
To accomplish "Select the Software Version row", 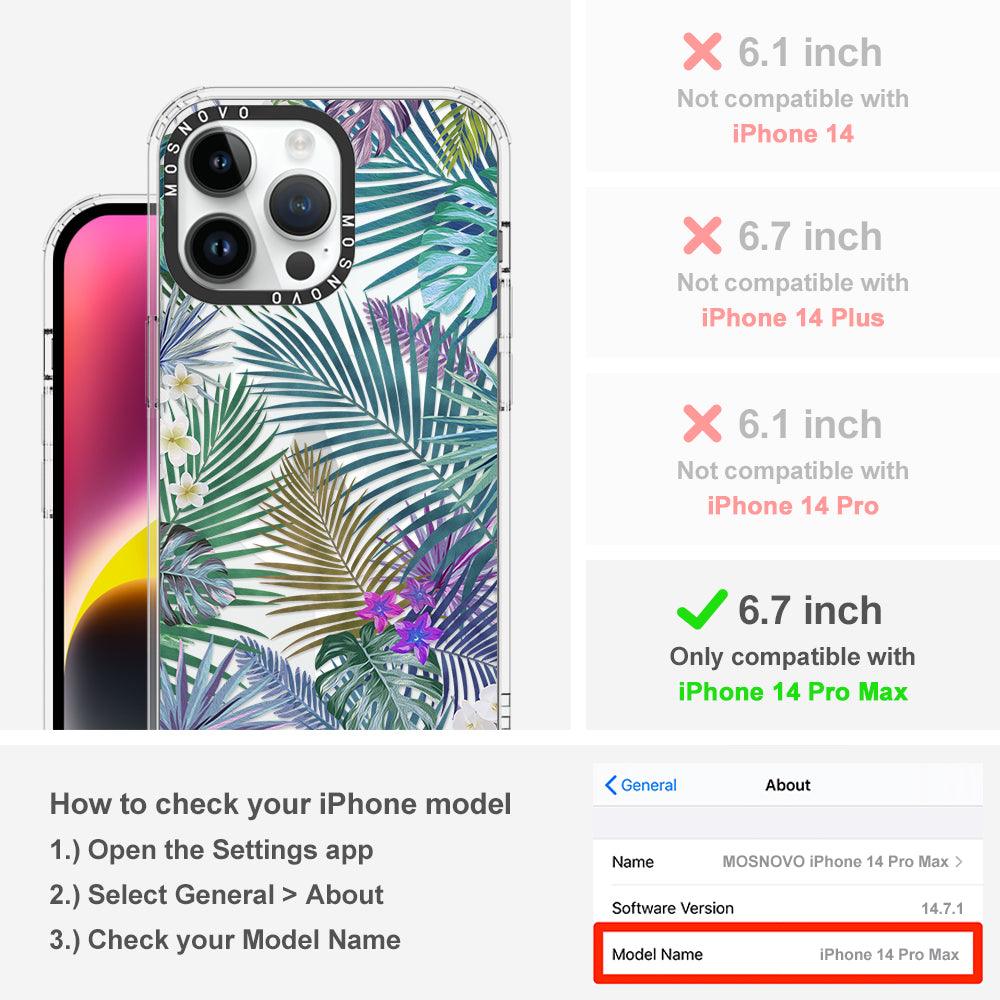I will [788, 908].
